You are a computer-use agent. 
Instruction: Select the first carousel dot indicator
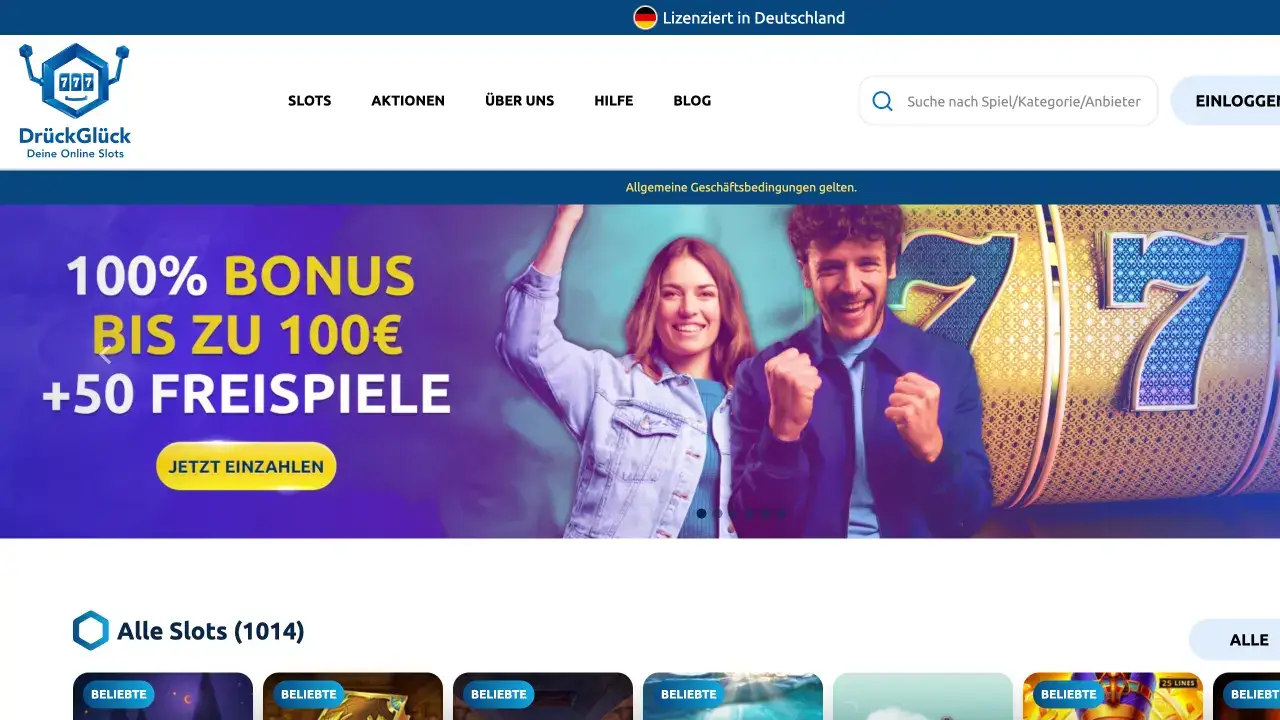[x=701, y=513]
